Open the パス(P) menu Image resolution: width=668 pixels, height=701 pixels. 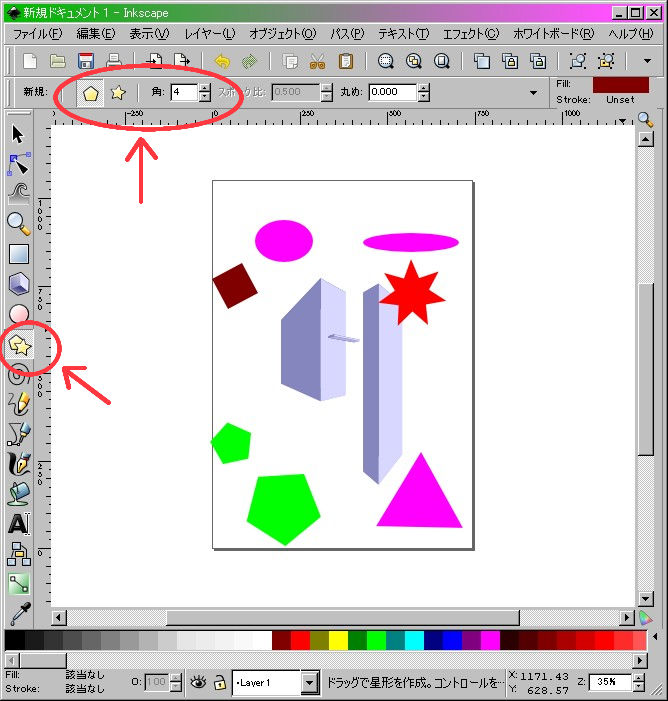(x=347, y=34)
